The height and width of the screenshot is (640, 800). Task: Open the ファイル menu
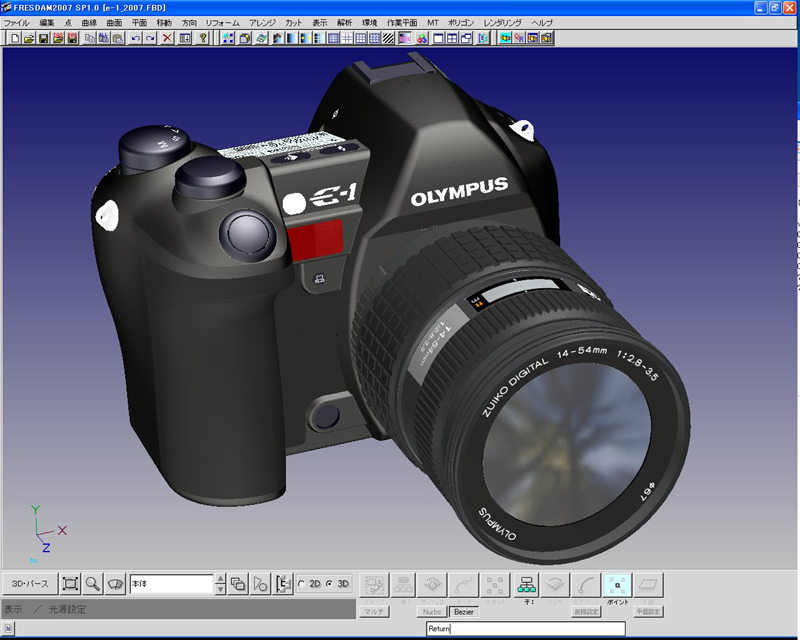(17, 22)
